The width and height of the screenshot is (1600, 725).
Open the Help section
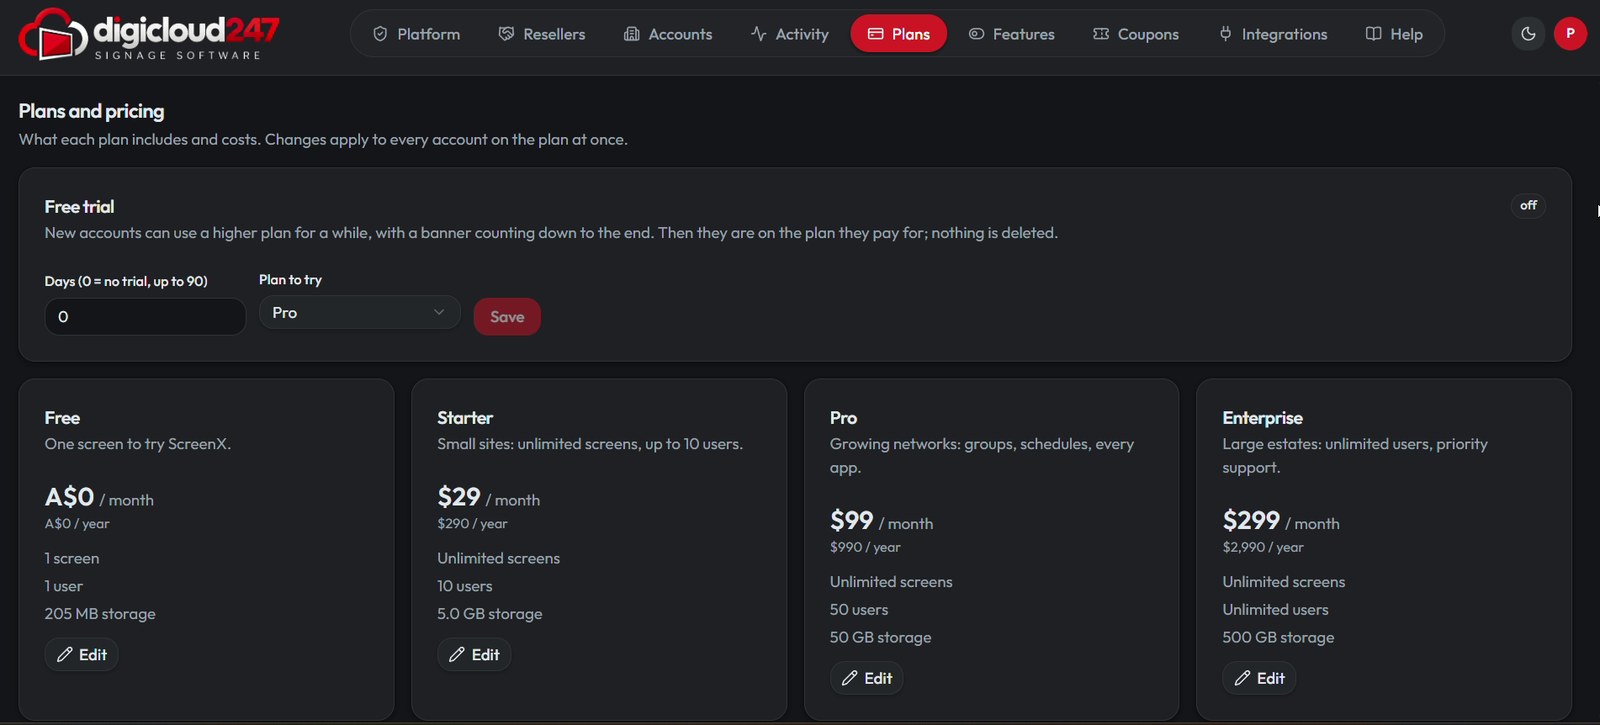(x=1394, y=34)
